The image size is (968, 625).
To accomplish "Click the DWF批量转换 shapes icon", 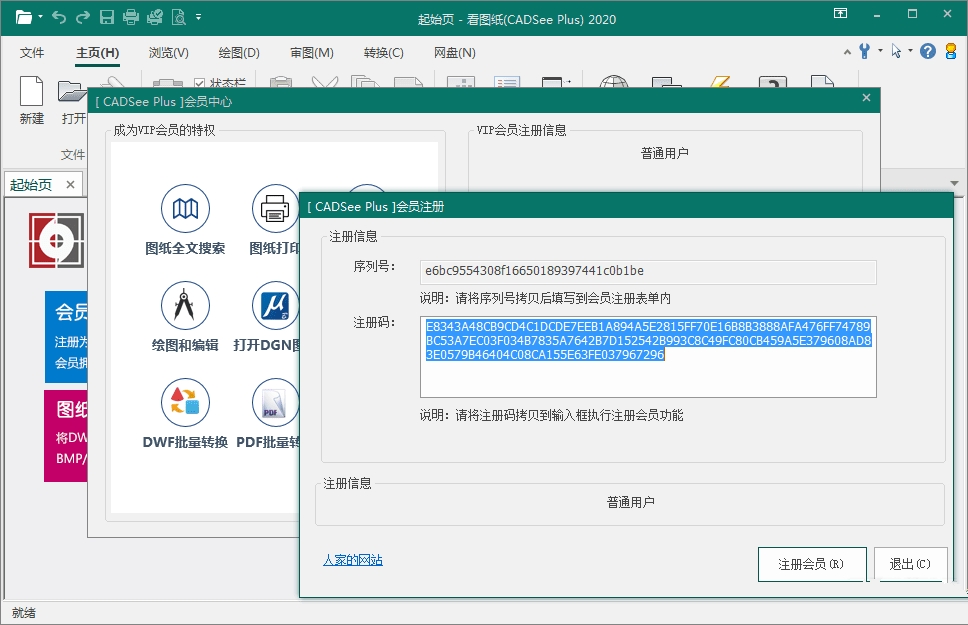I will pos(185,402).
